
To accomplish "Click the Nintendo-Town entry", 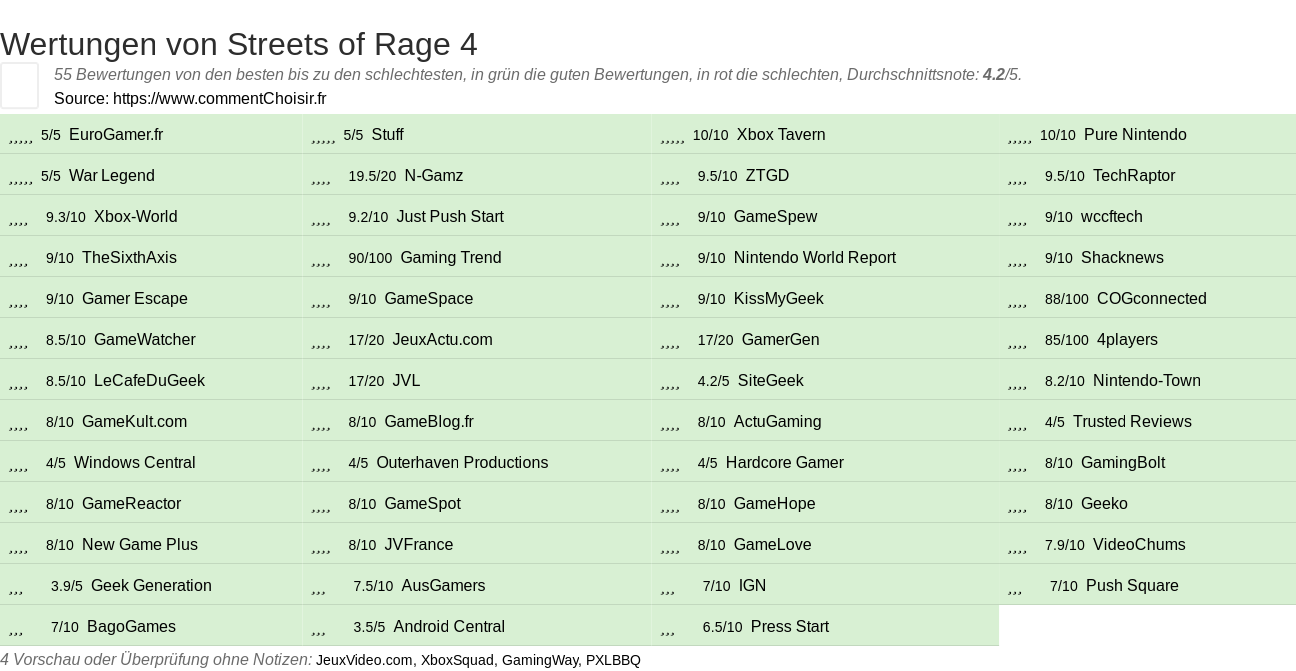I will pyautogui.click(x=1147, y=380).
